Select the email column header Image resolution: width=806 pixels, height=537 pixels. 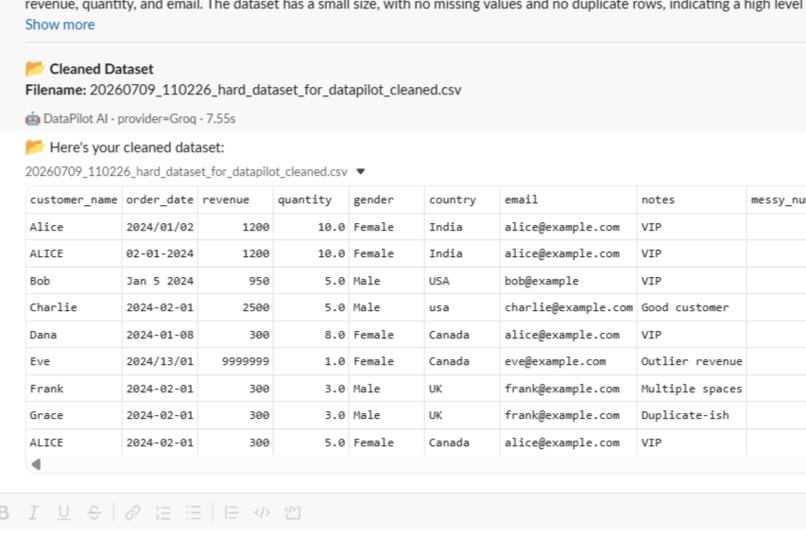tap(569, 200)
